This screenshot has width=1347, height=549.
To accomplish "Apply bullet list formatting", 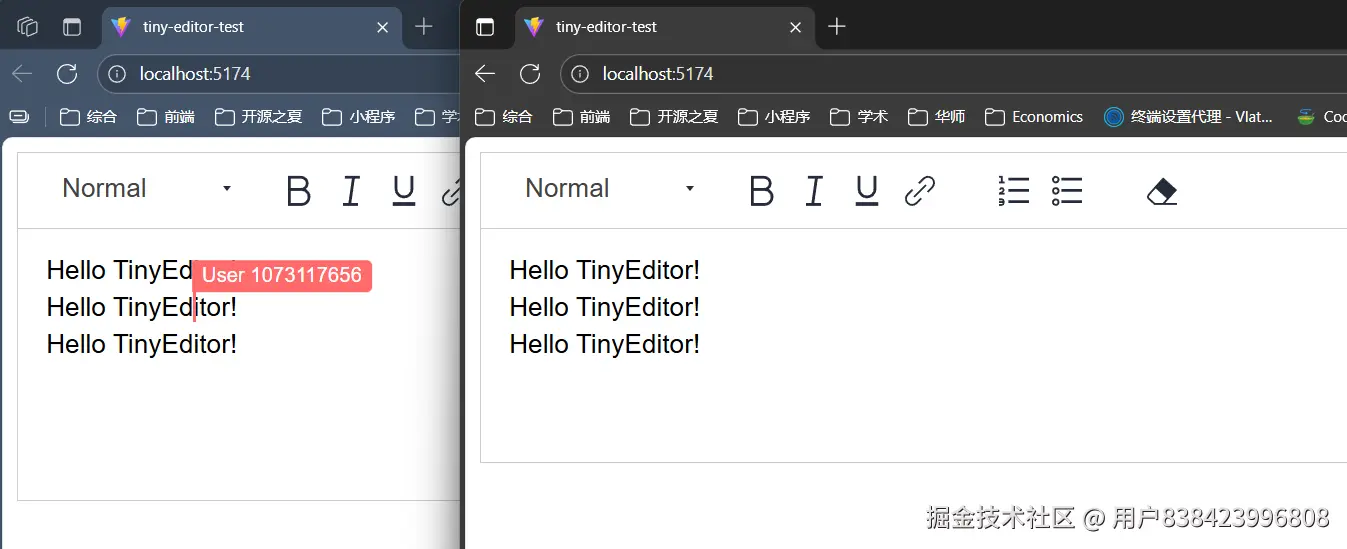I will point(1066,190).
